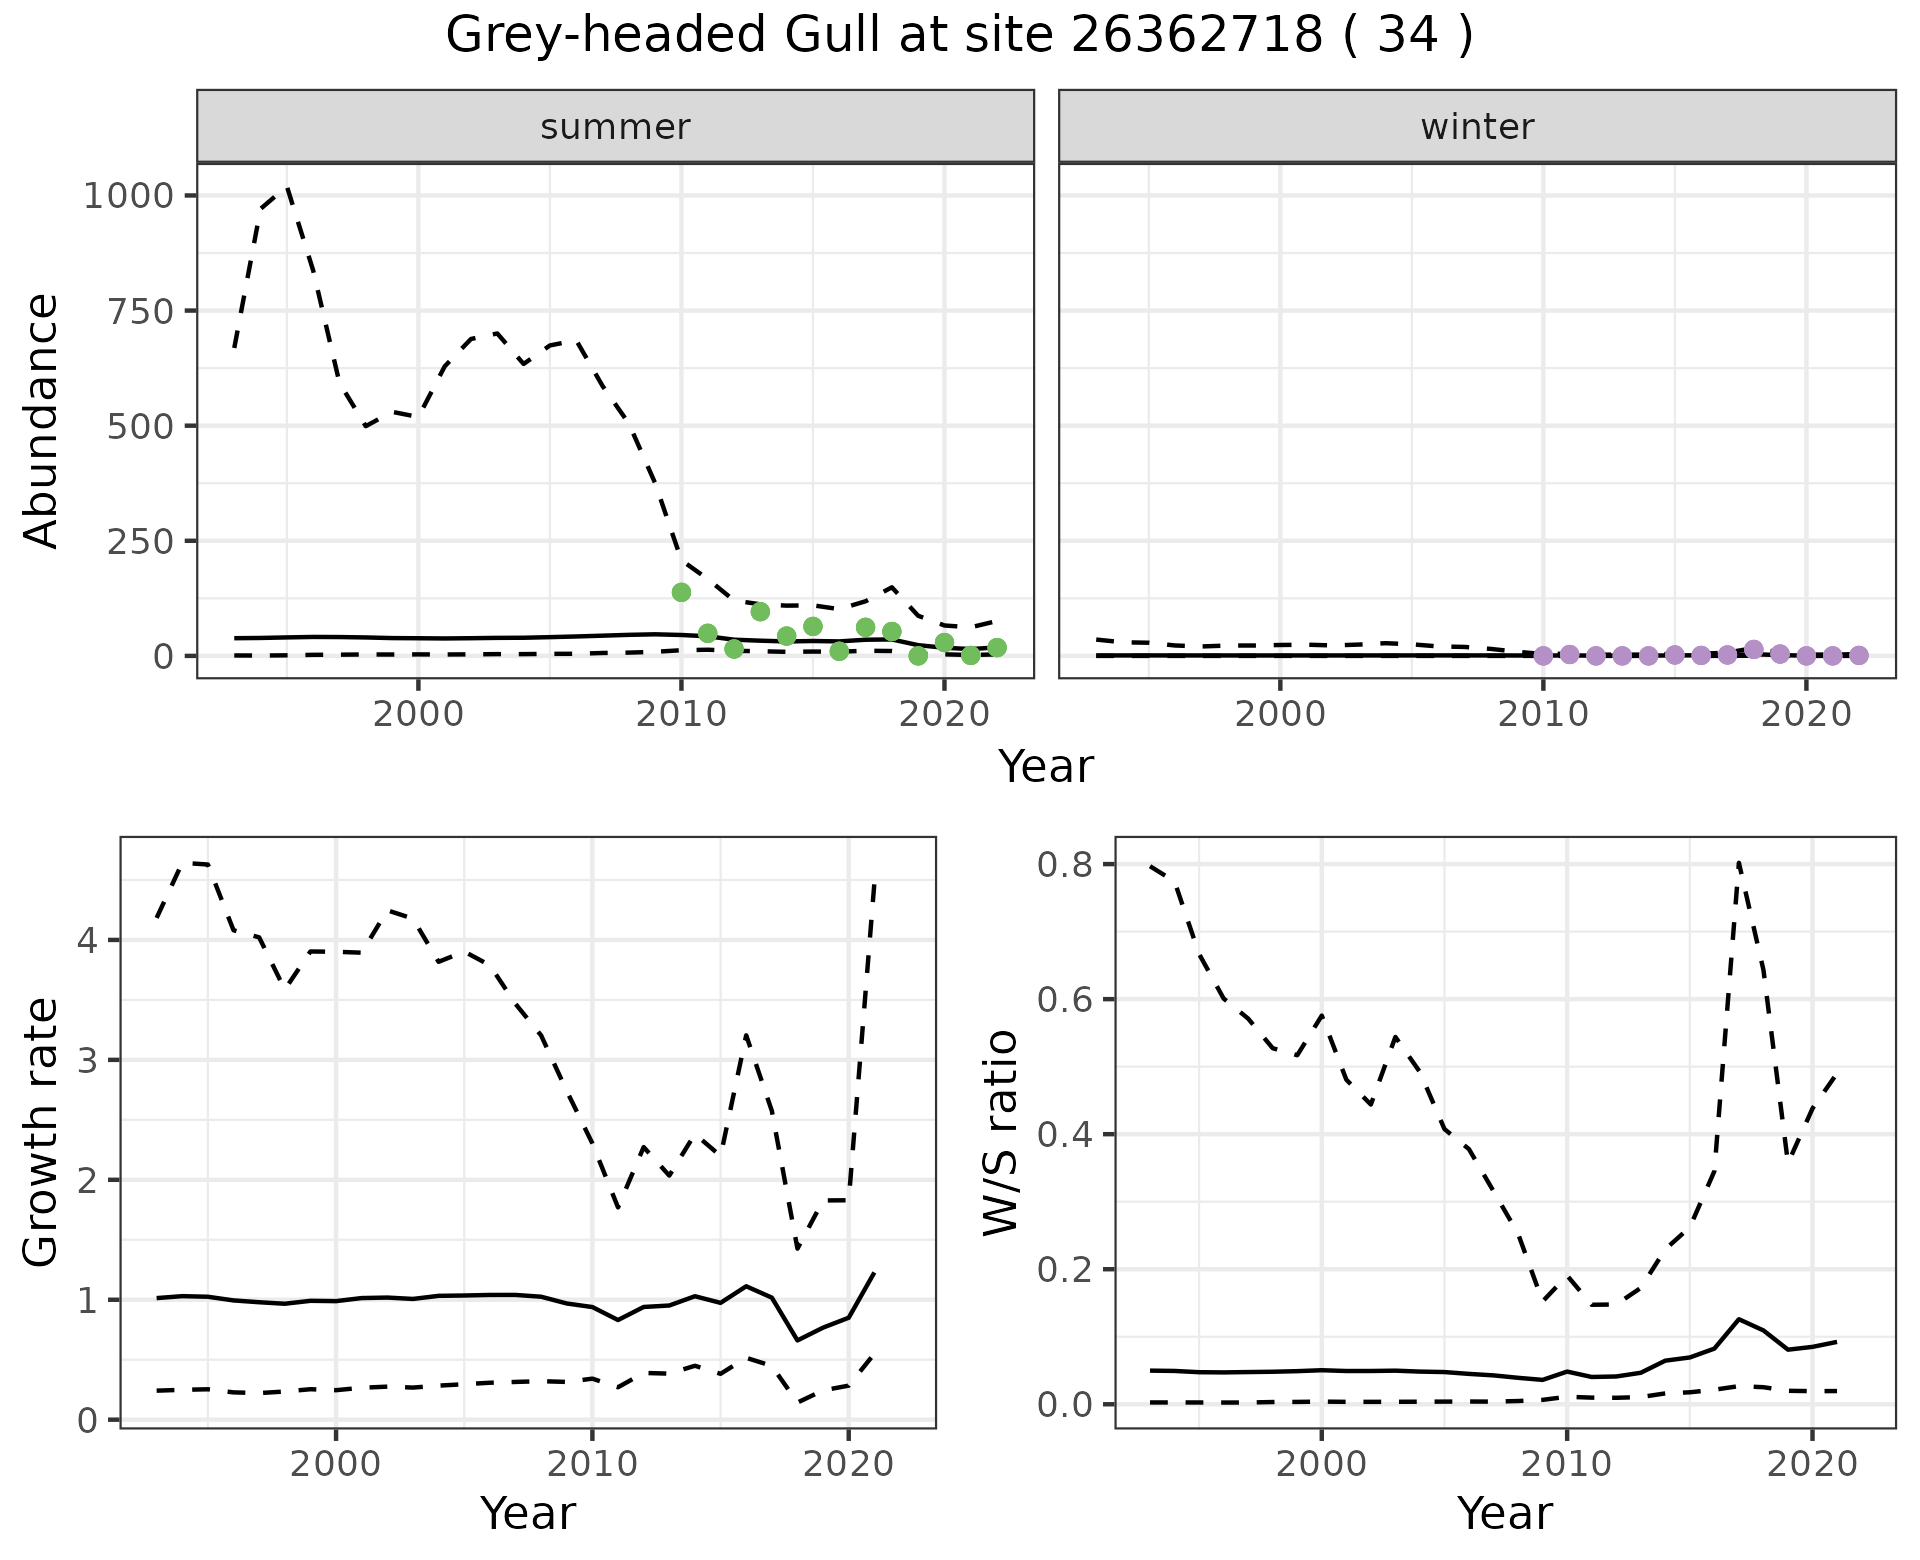1920x1560 pixels.
Task: Click the Year label under Growth rate plot
Action: pyautogui.click(x=528, y=1513)
